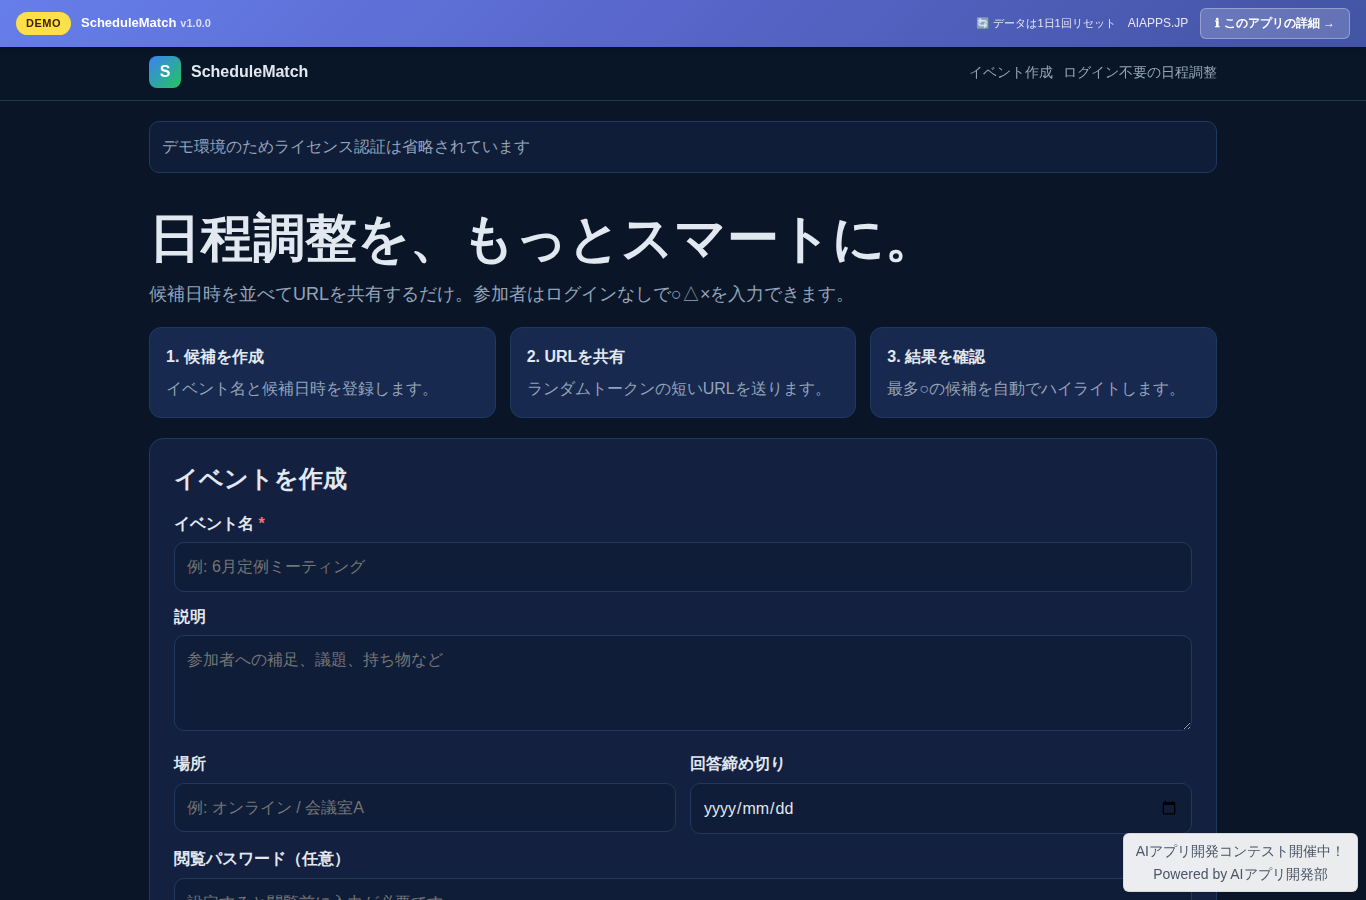Click the 回答締め切り date field
The image size is (1366, 900).
click(x=941, y=808)
